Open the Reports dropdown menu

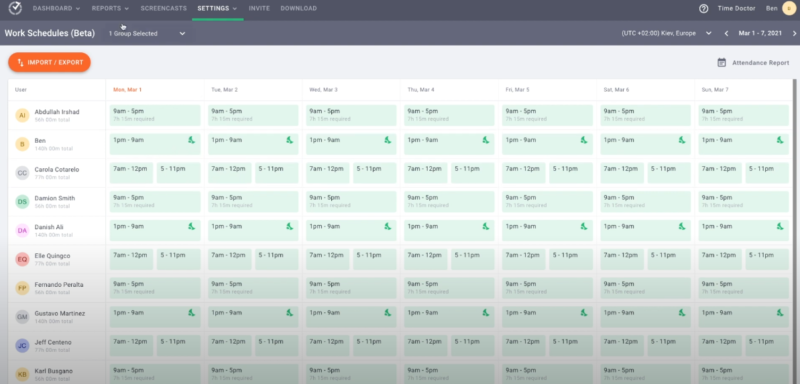110,9
